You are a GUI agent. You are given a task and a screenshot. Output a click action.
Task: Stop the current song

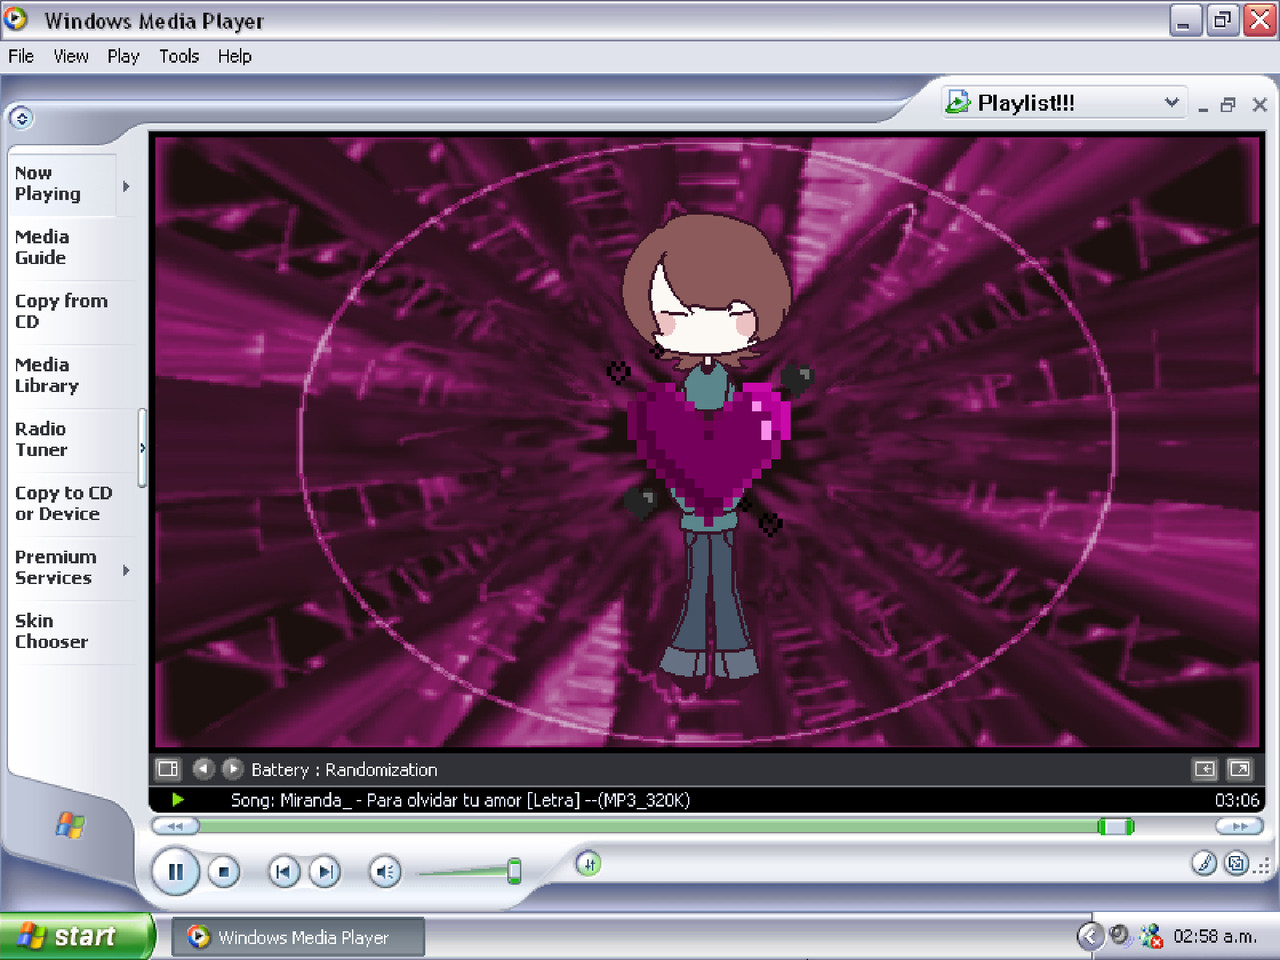[x=224, y=872]
